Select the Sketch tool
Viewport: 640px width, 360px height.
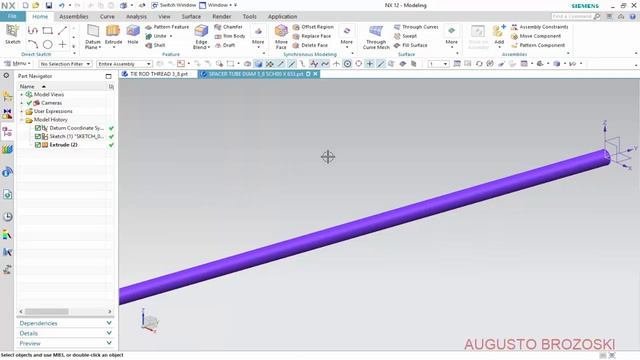(x=12, y=34)
